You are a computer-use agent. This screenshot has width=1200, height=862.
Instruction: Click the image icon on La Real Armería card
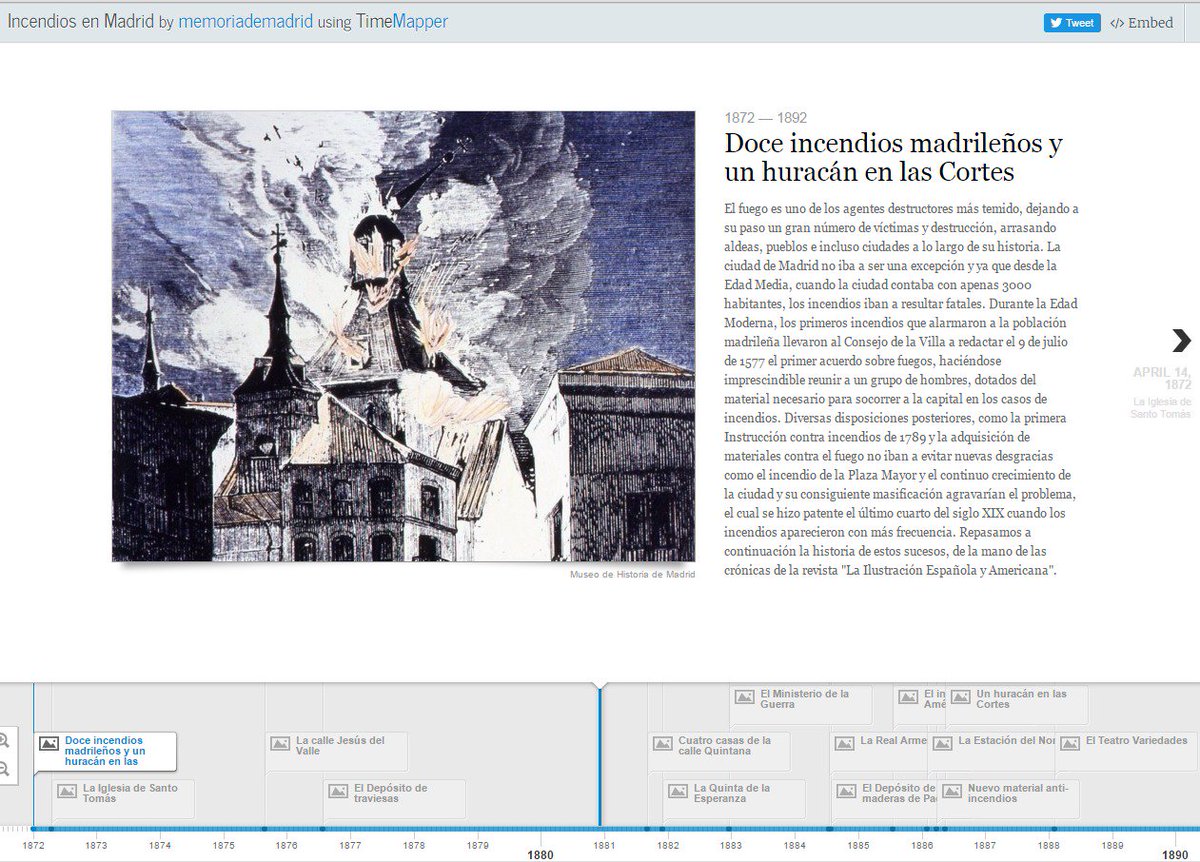847,742
